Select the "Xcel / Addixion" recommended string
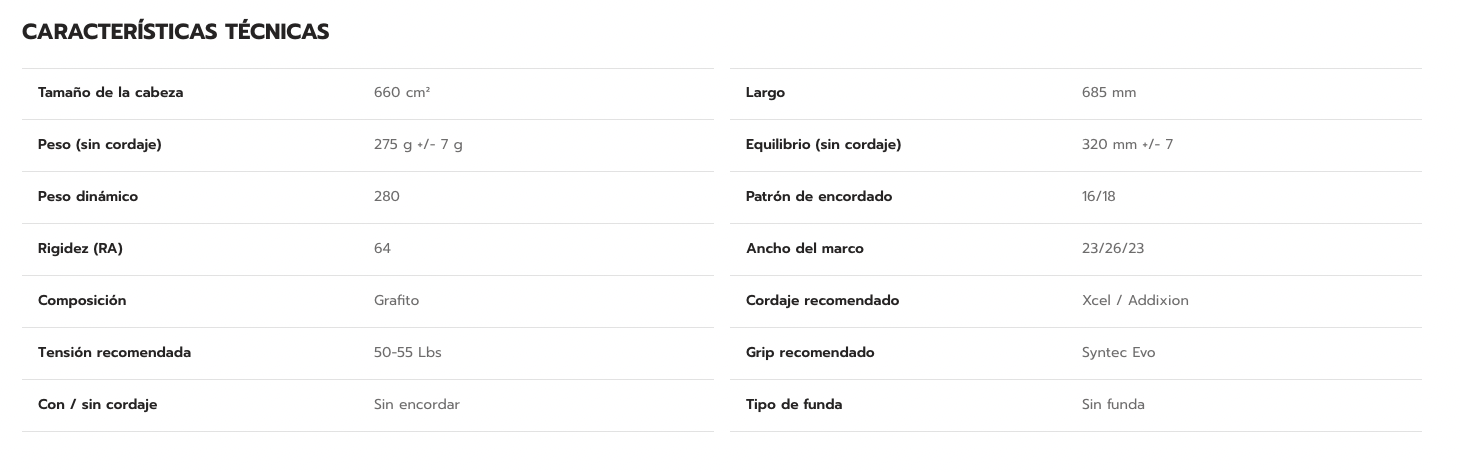Viewport: 1460px width, 472px height. point(1135,301)
